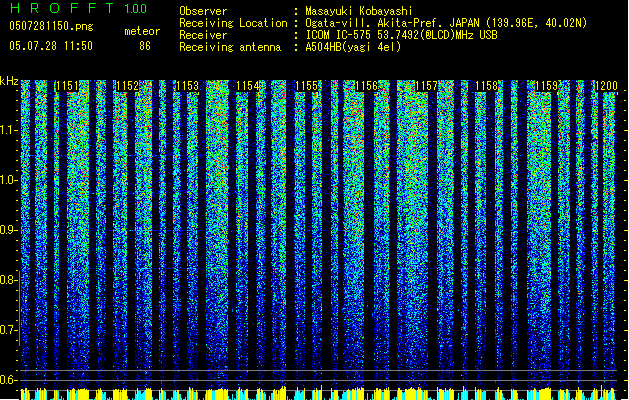Screen dimensions: 629x400
Task: Click the ICOM IC-575 53.7492 MHz USB text
Action: [x=402, y=35]
